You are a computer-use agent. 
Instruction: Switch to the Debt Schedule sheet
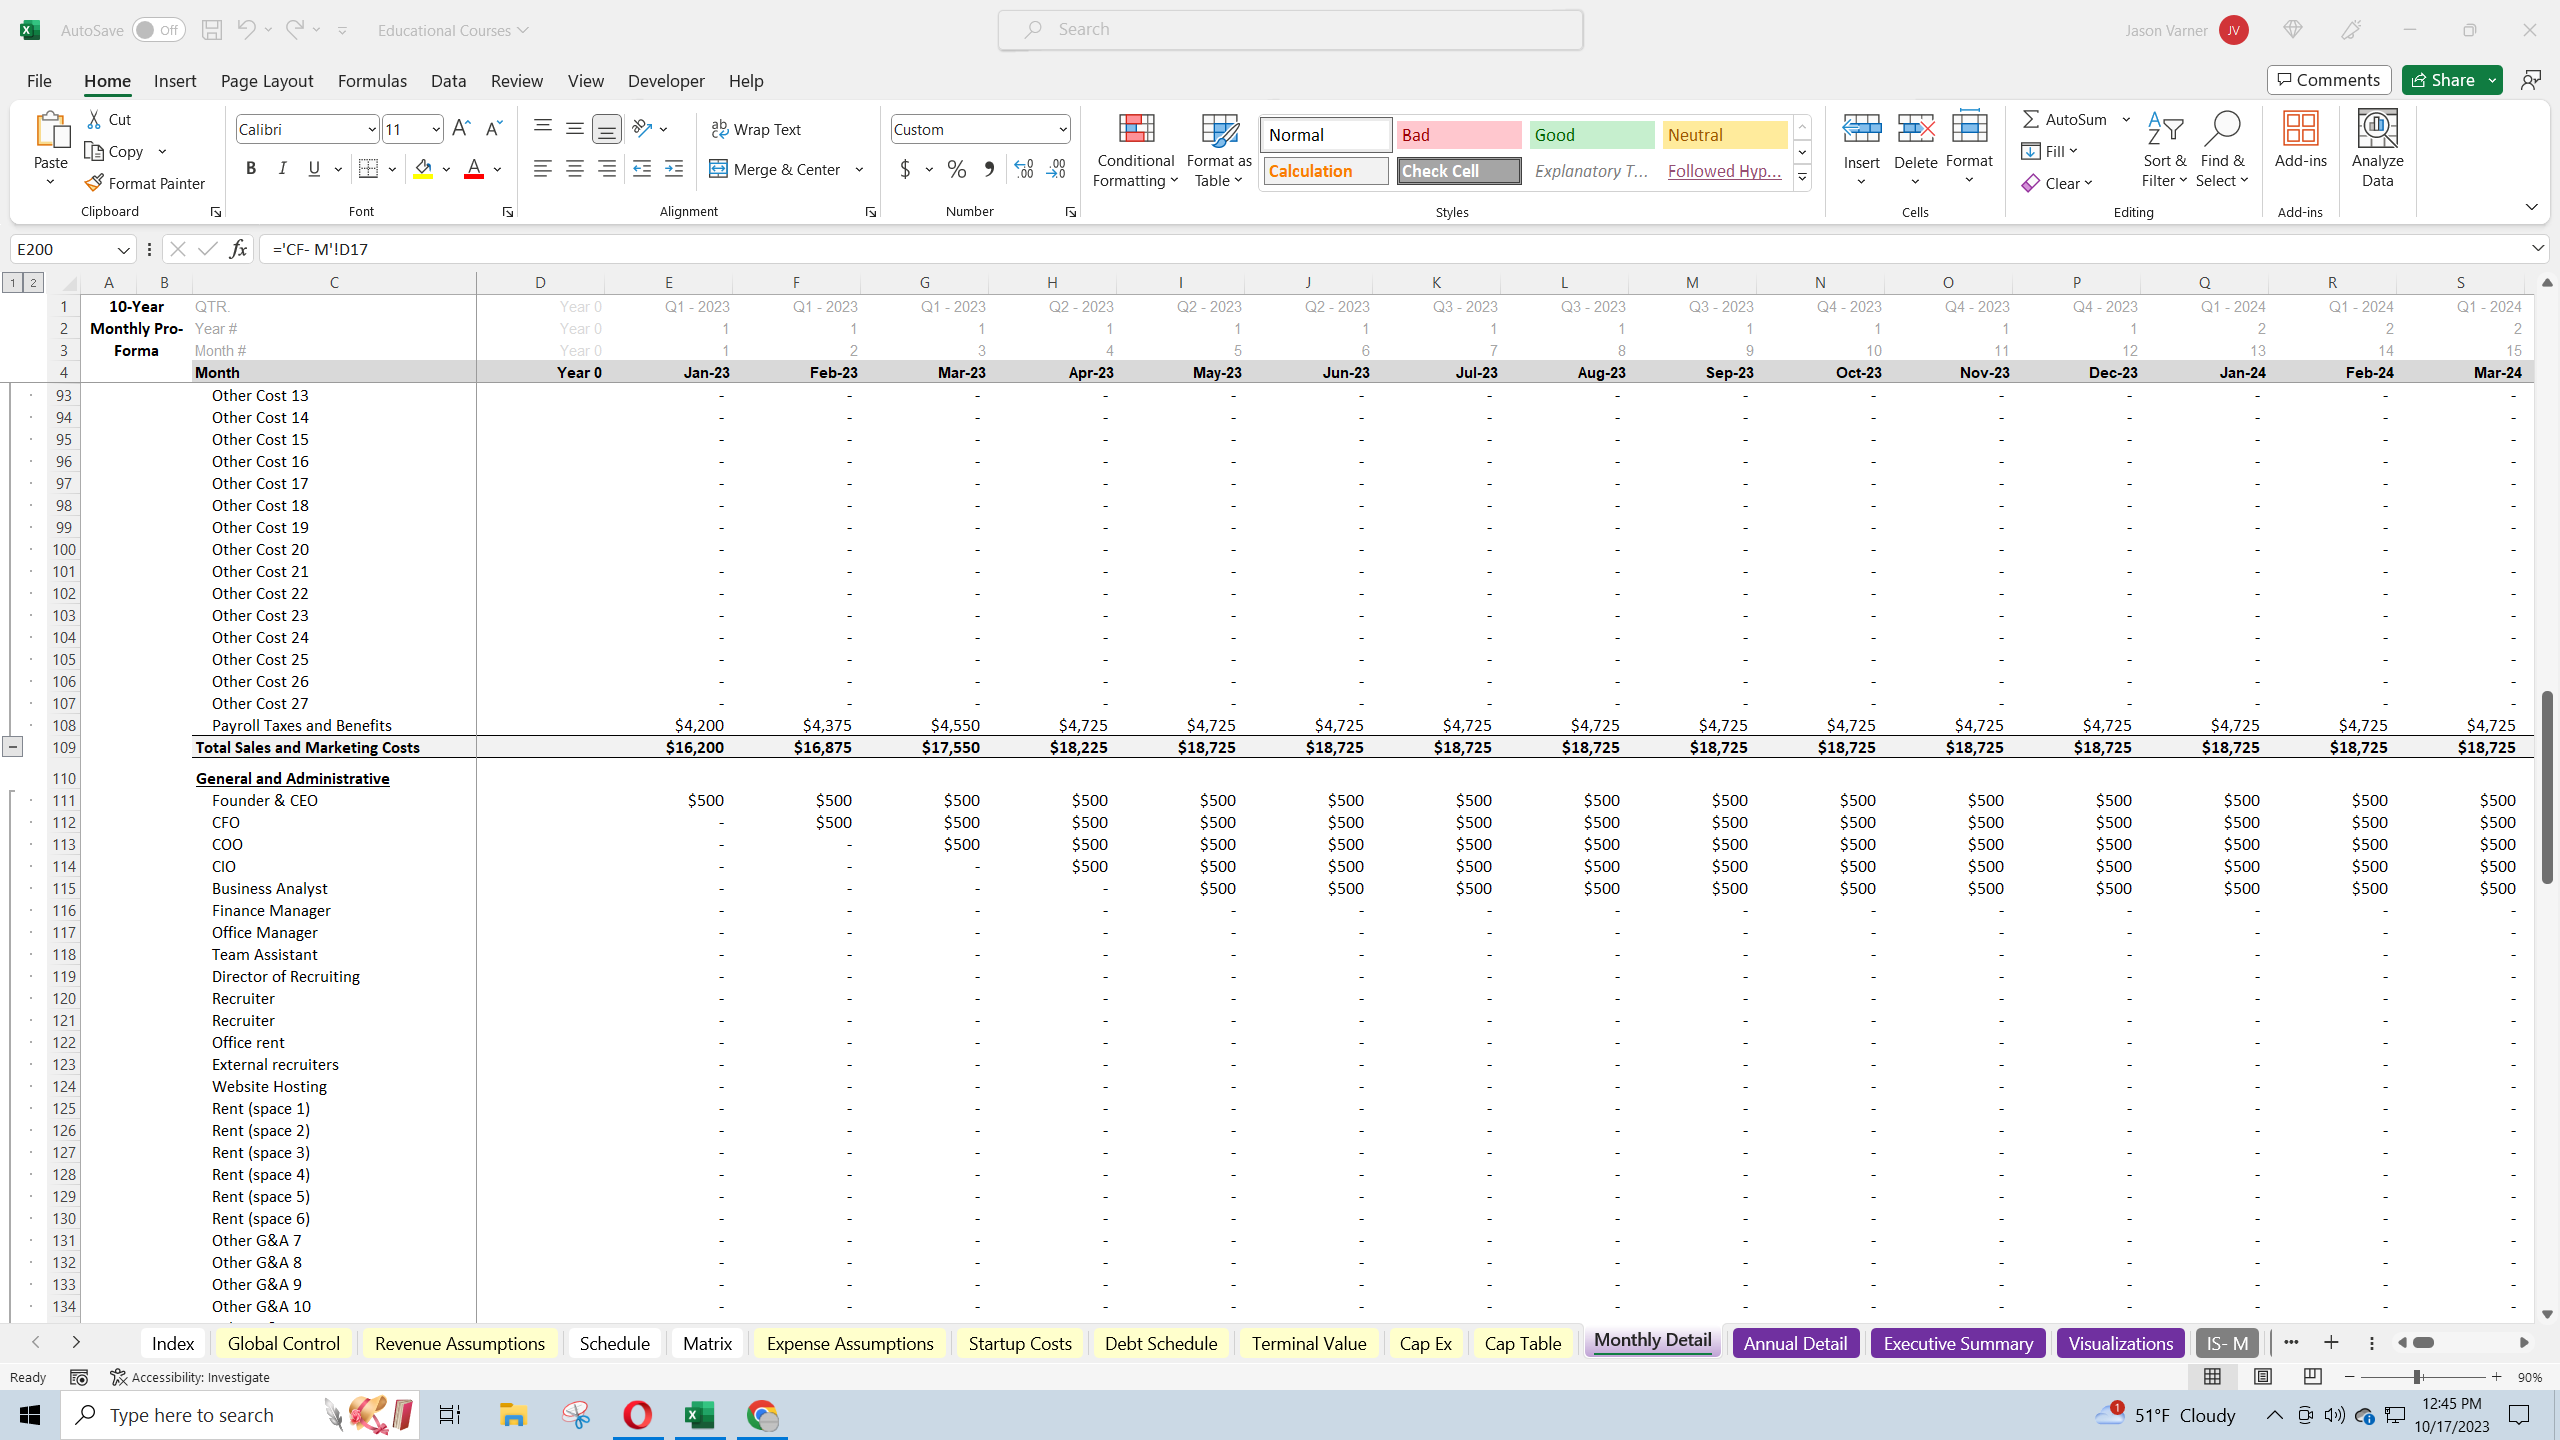point(1160,1343)
